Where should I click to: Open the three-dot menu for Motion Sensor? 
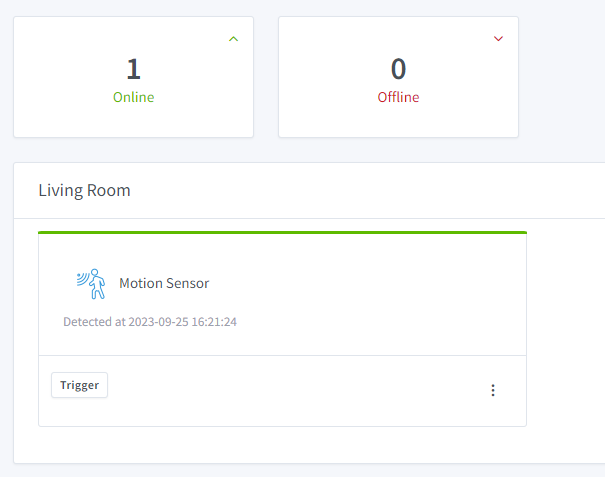pos(492,390)
